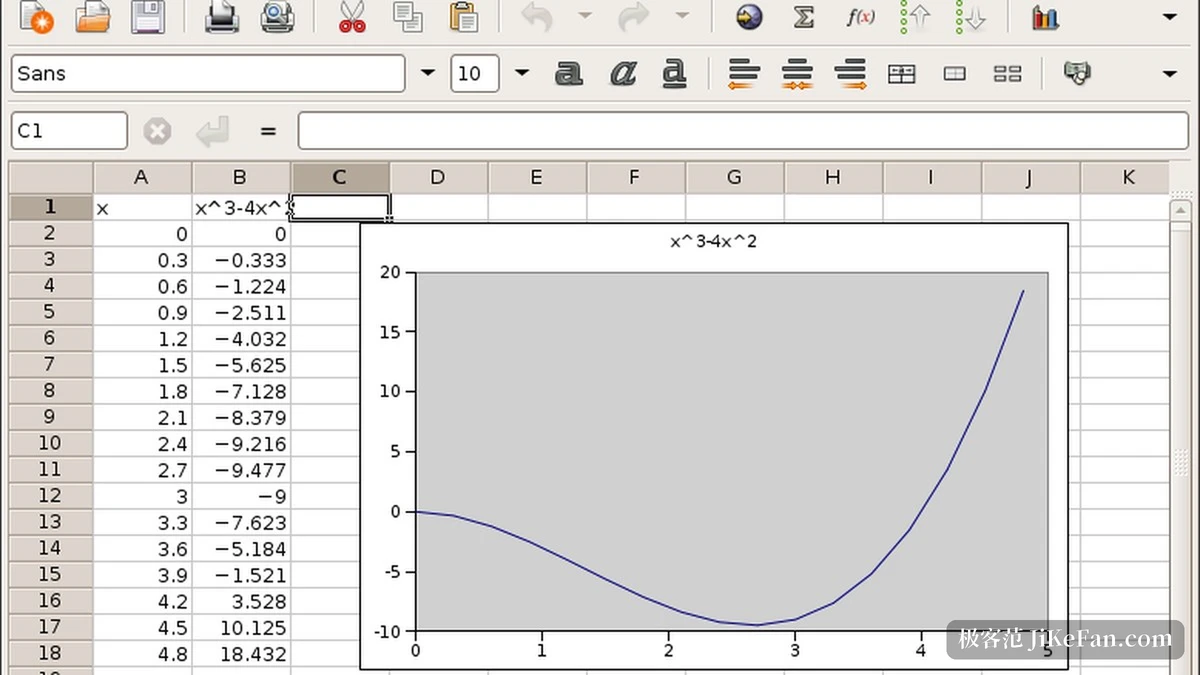The image size is (1200, 675).
Task: Copy the selection
Action: coord(407,17)
